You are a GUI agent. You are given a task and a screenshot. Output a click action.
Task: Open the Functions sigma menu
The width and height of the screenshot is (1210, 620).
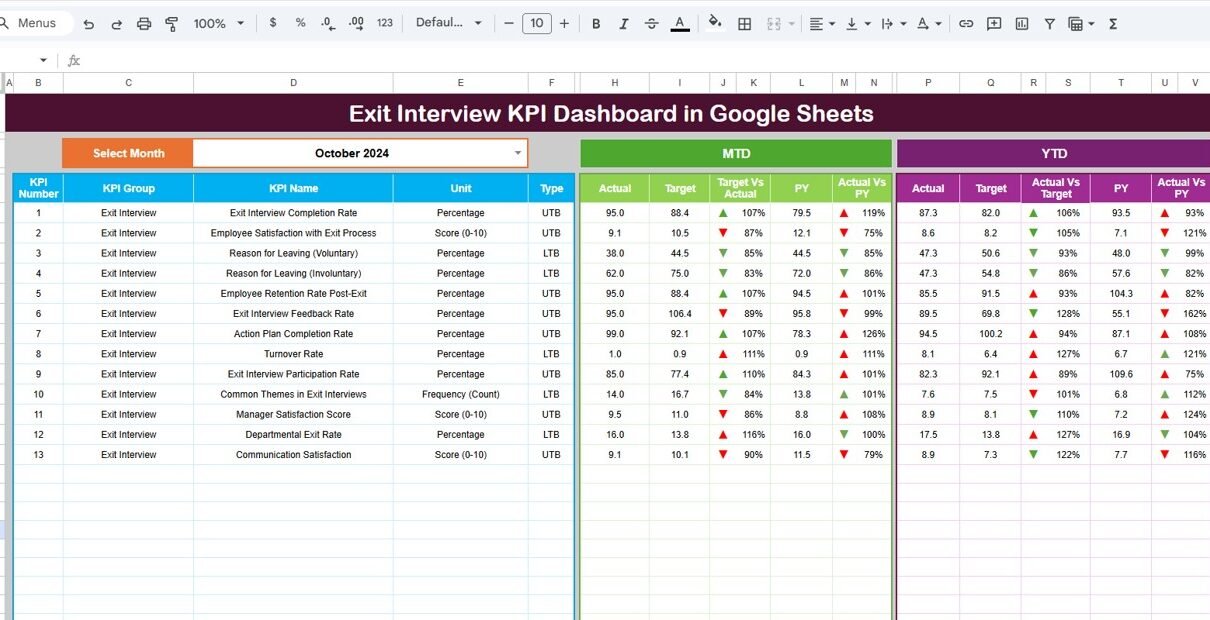point(1113,23)
